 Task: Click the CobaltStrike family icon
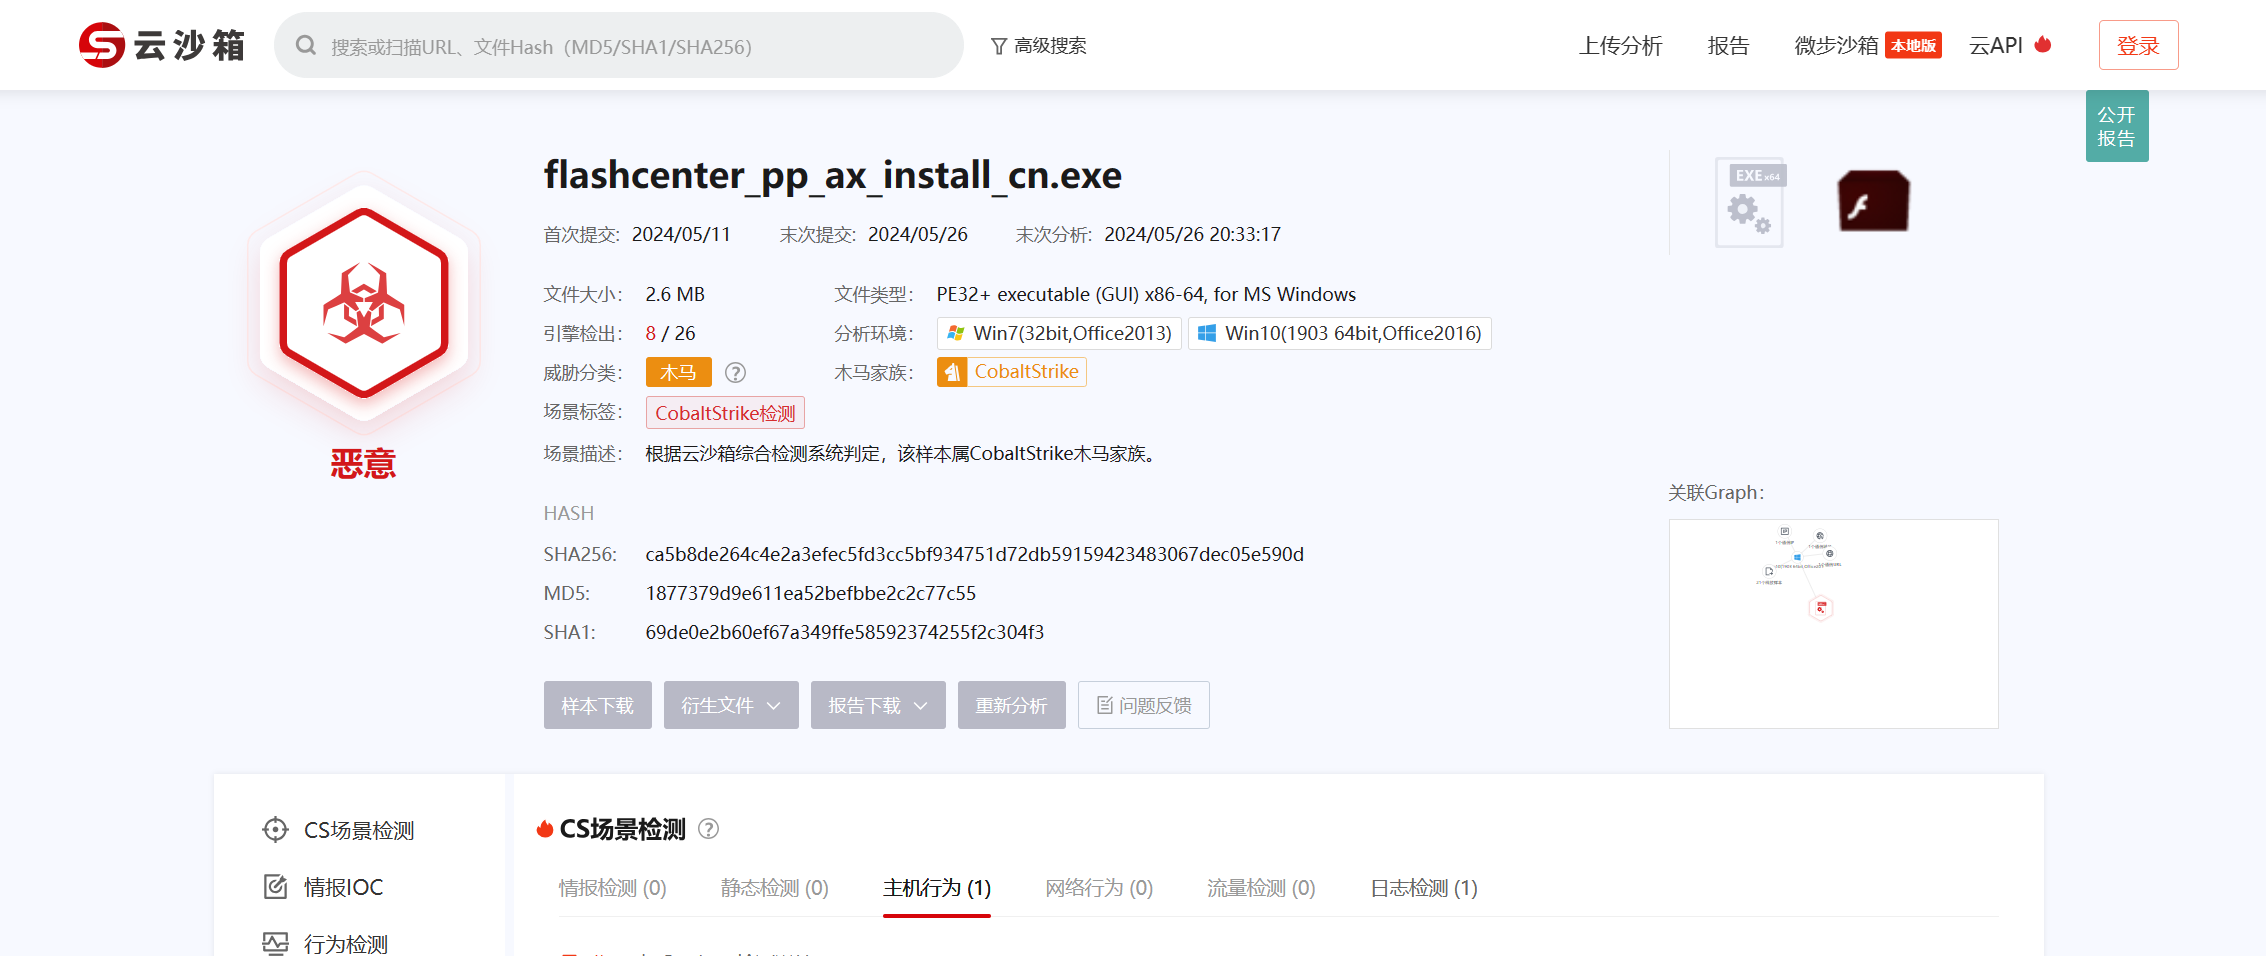click(952, 372)
